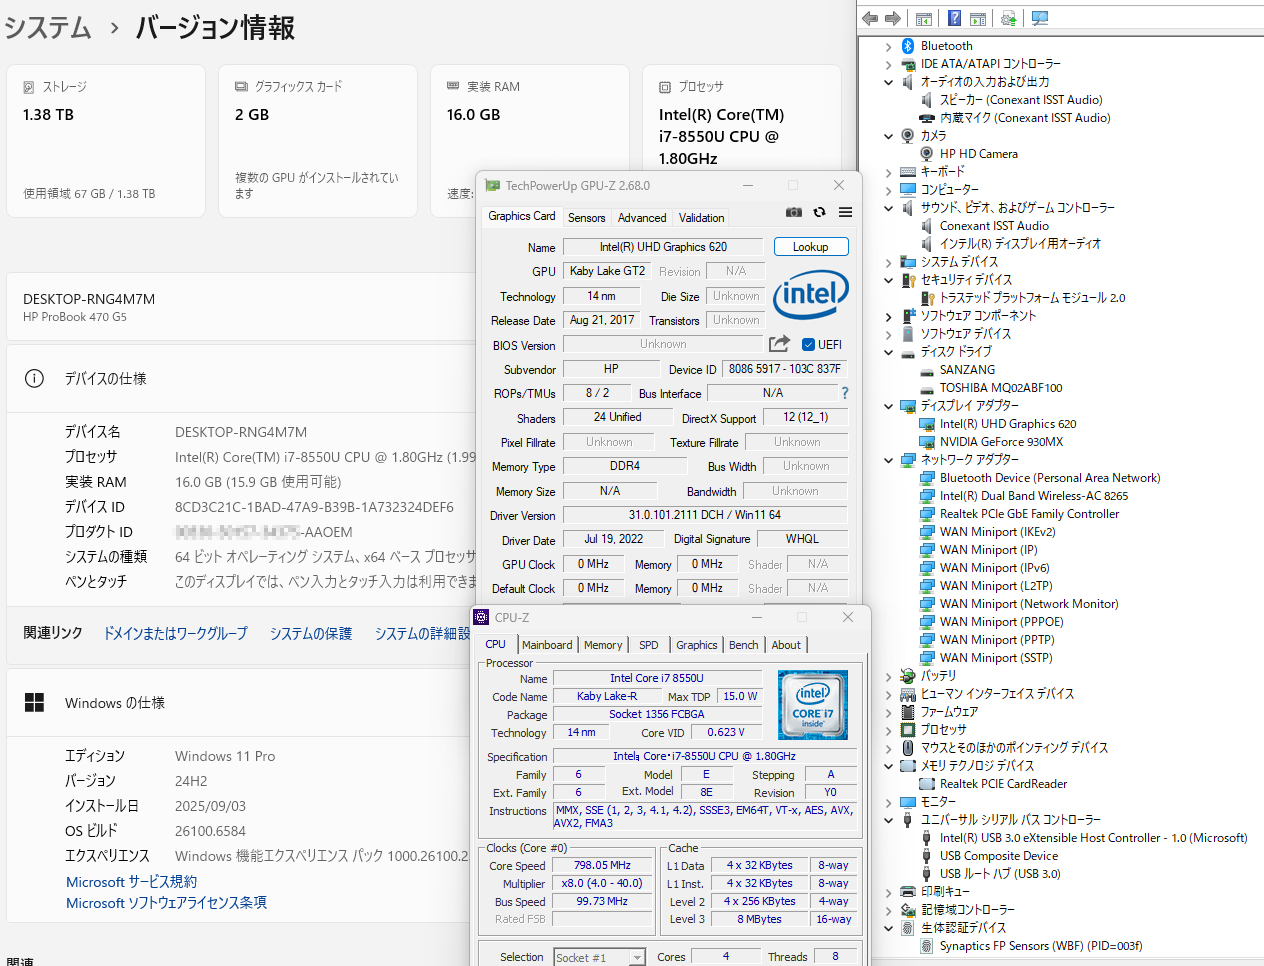Click the BIOS export share icon

[x=779, y=344]
